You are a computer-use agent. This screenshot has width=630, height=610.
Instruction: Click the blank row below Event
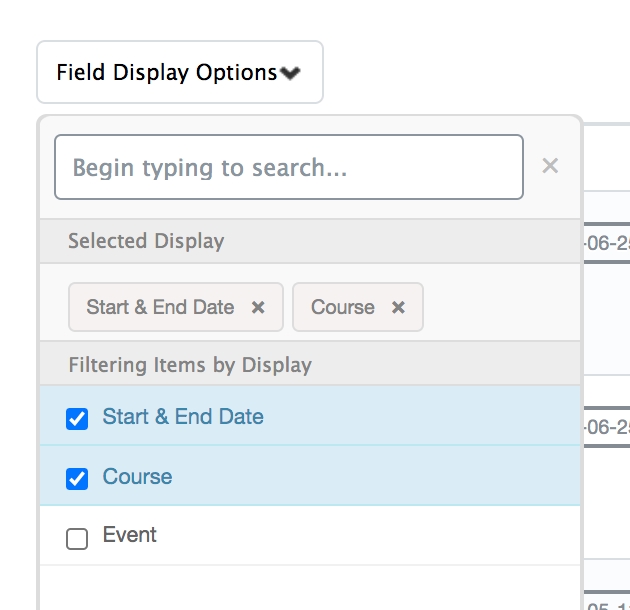pos(310,588)
